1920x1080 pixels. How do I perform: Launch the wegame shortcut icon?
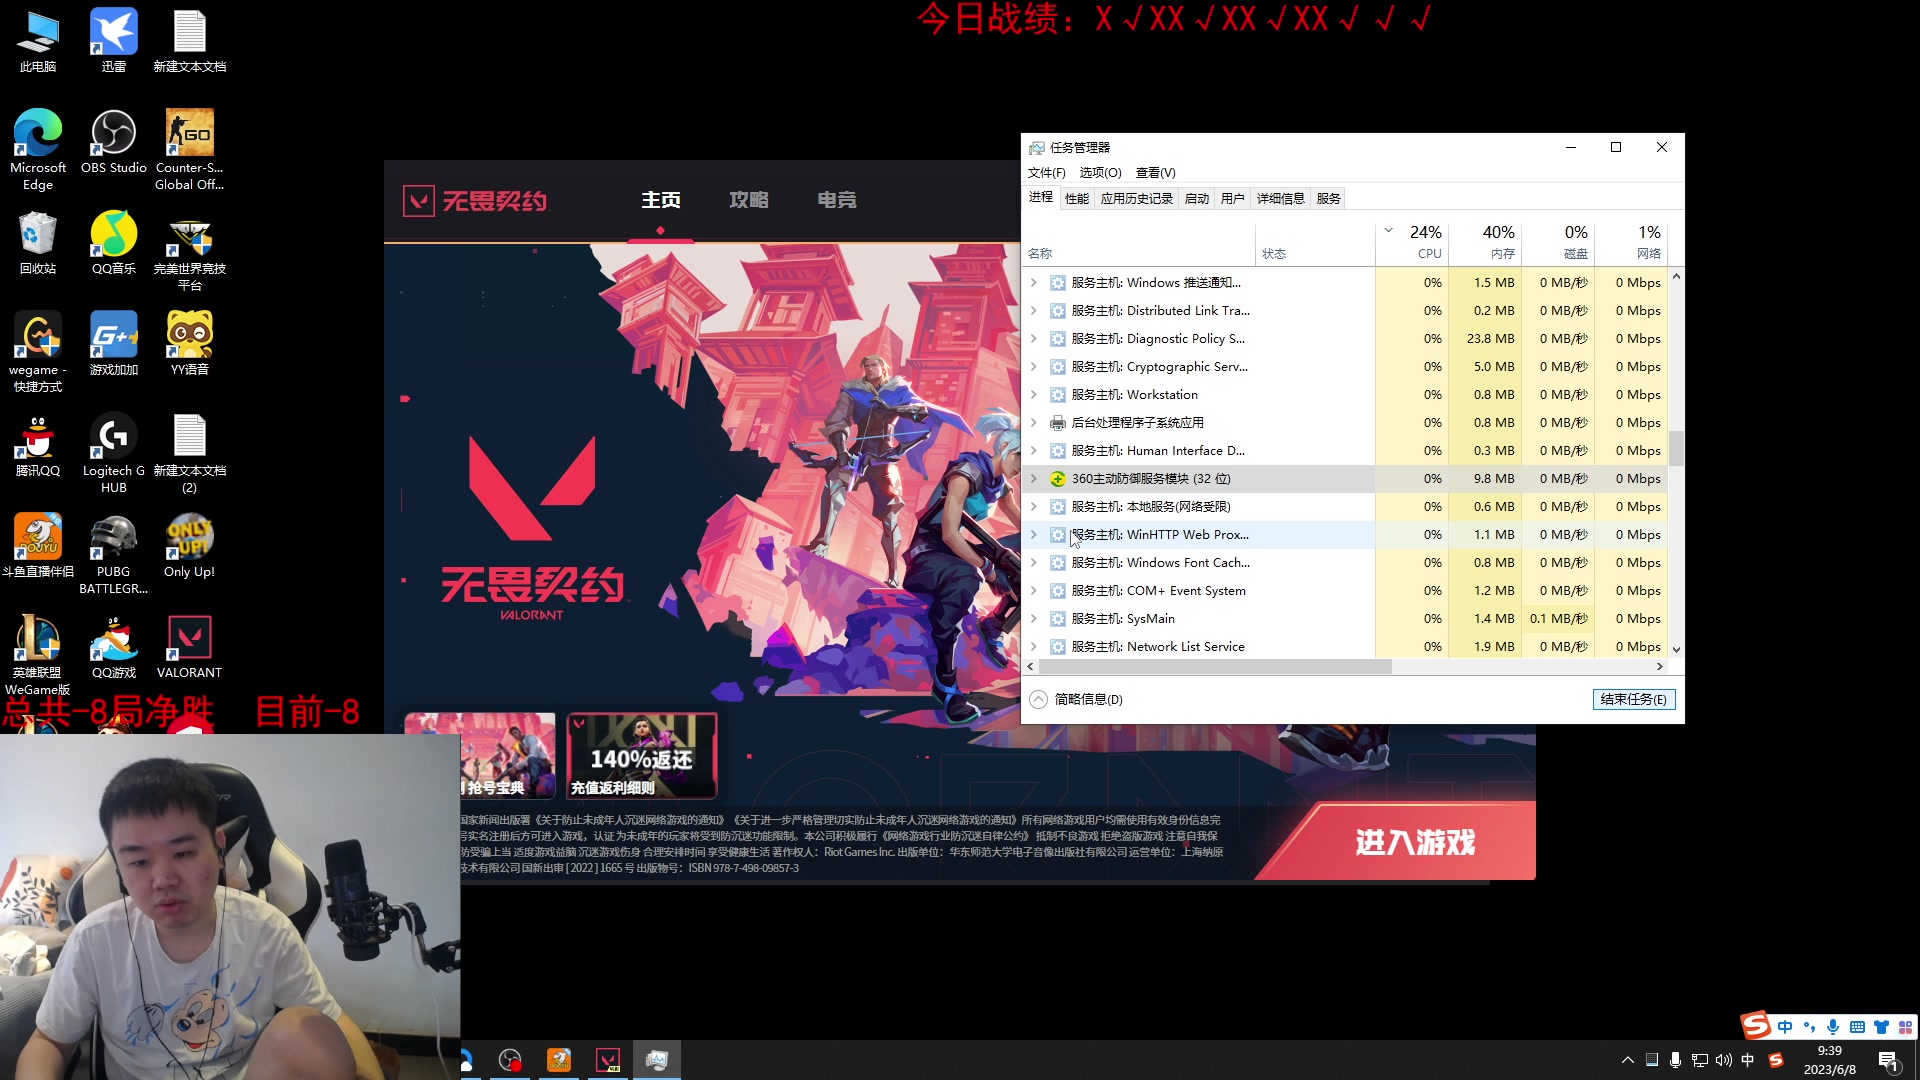38,352
